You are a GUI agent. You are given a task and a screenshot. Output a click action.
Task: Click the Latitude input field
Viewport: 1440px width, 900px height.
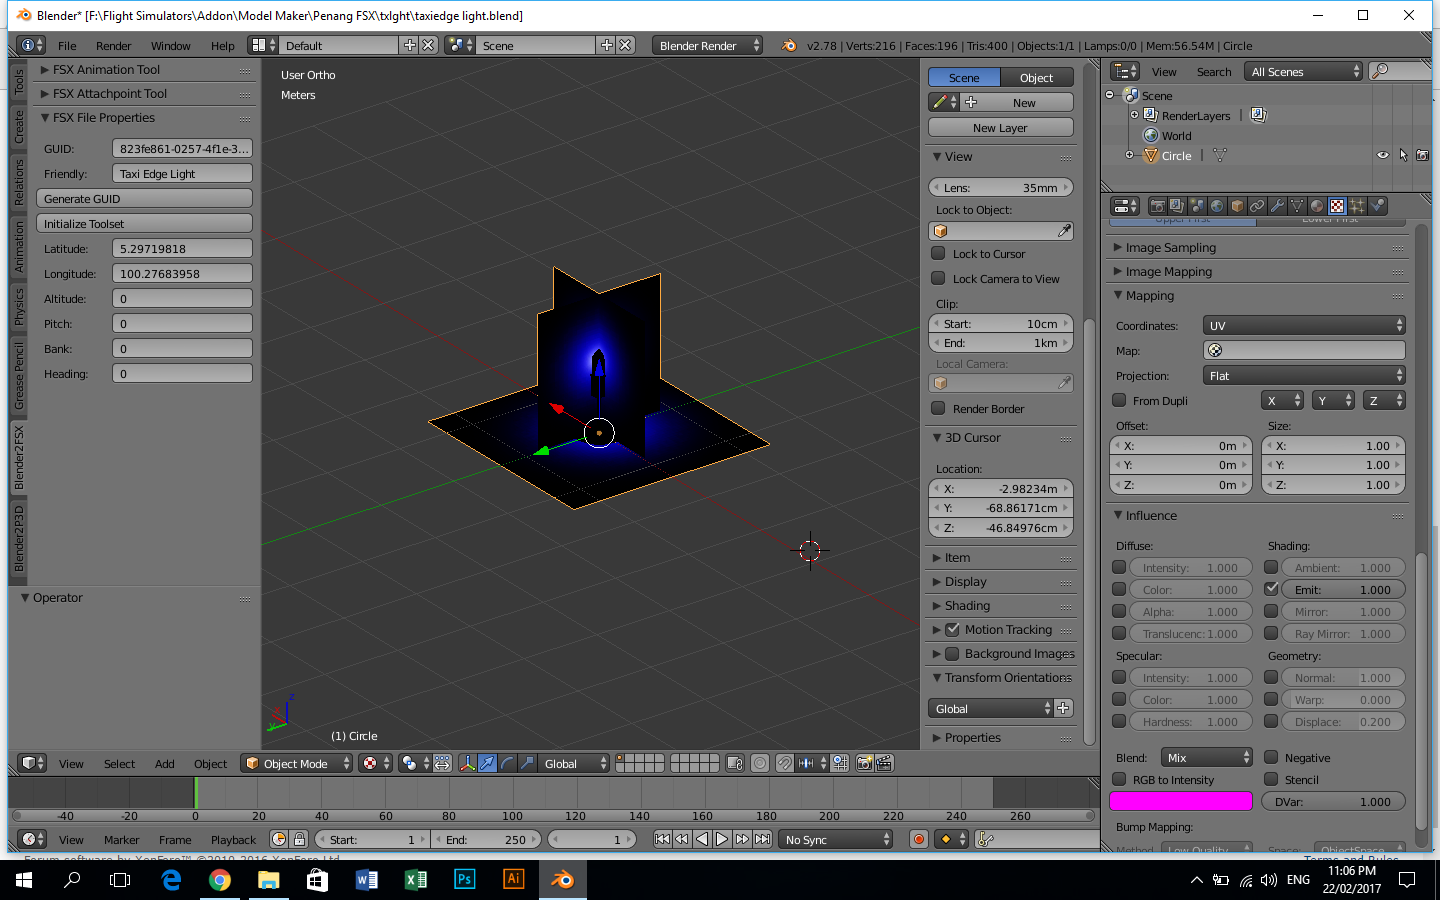[x=181, y=249]
